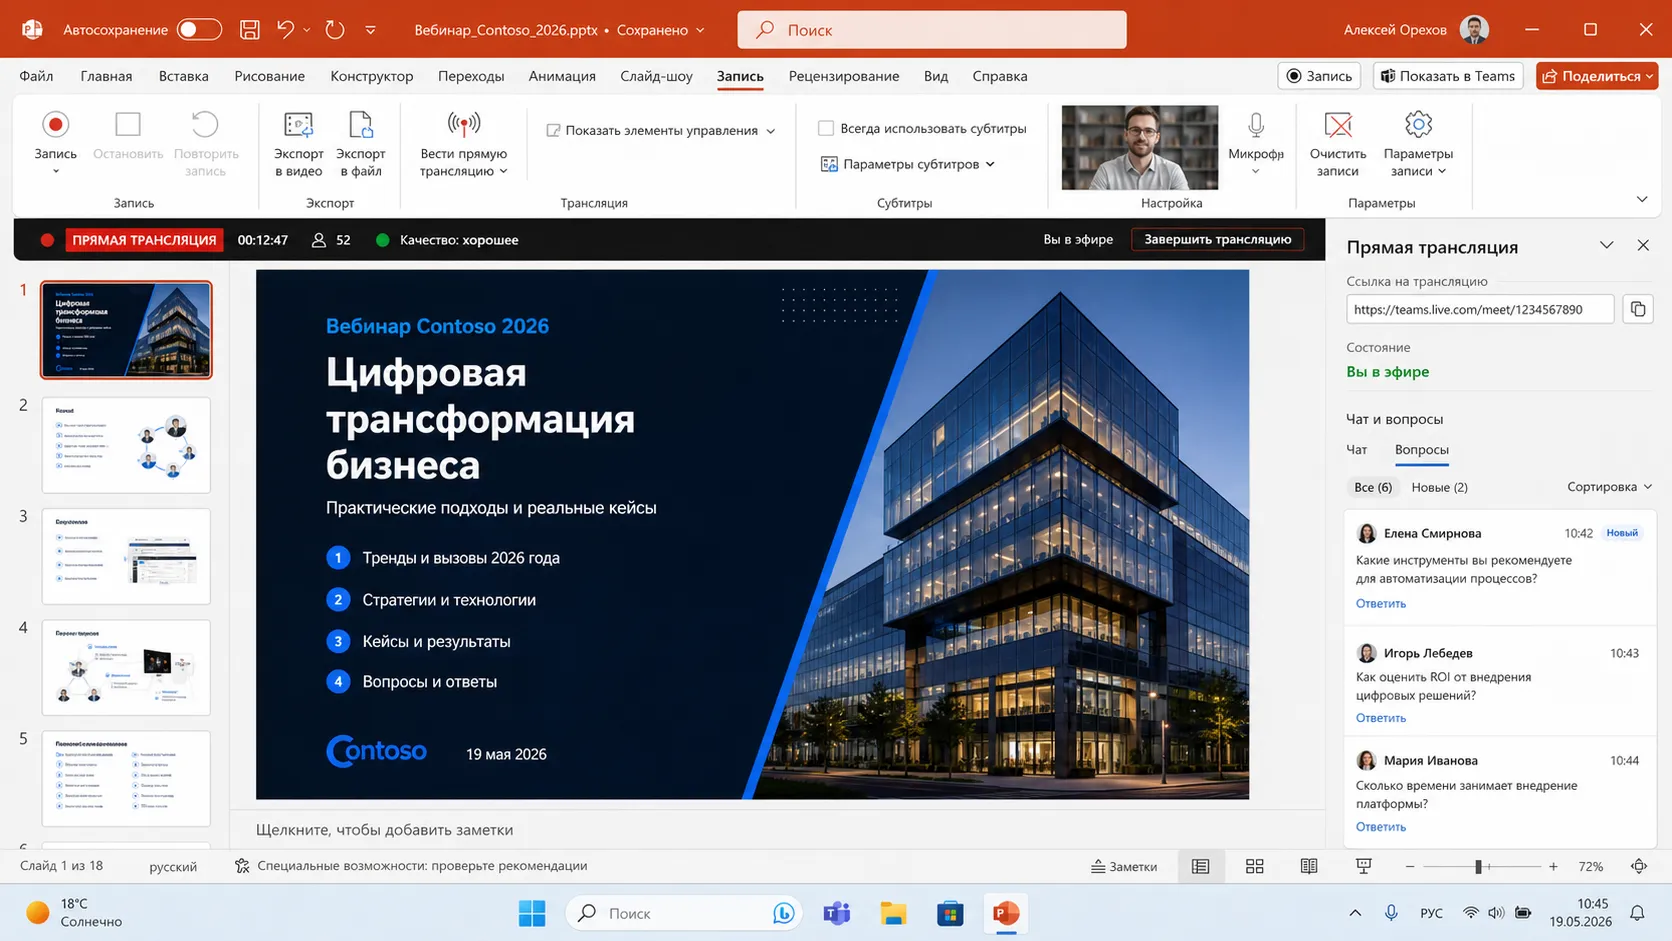The image size is (1672, 941).
Task: Click the camera preview thumbnail in Настройка
Action: [x=1140, y=147]
